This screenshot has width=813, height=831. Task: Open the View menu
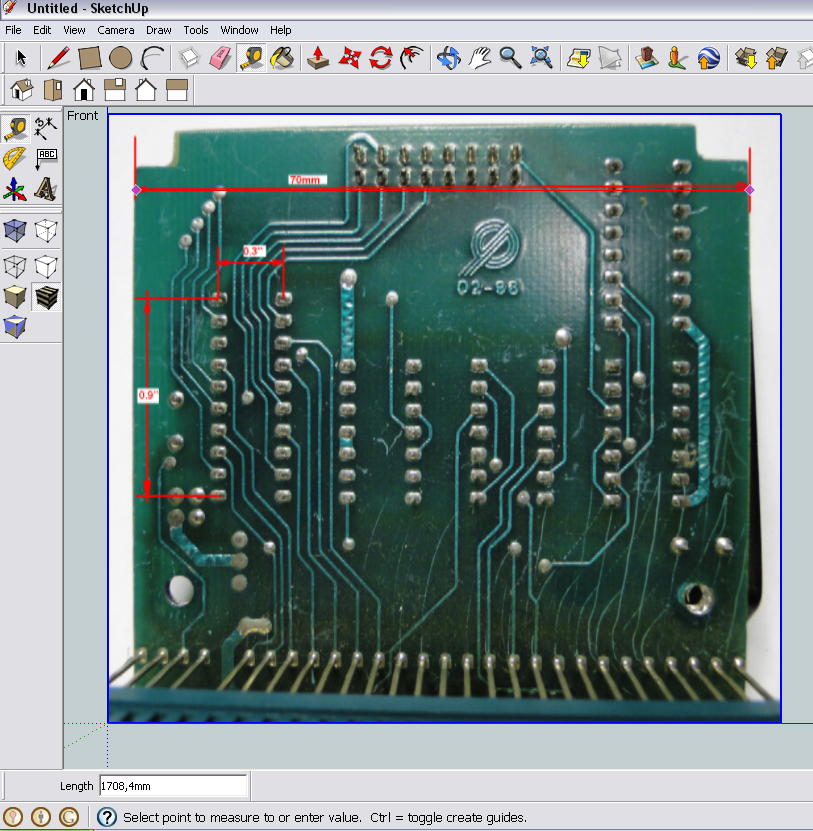tap(74, 30)
